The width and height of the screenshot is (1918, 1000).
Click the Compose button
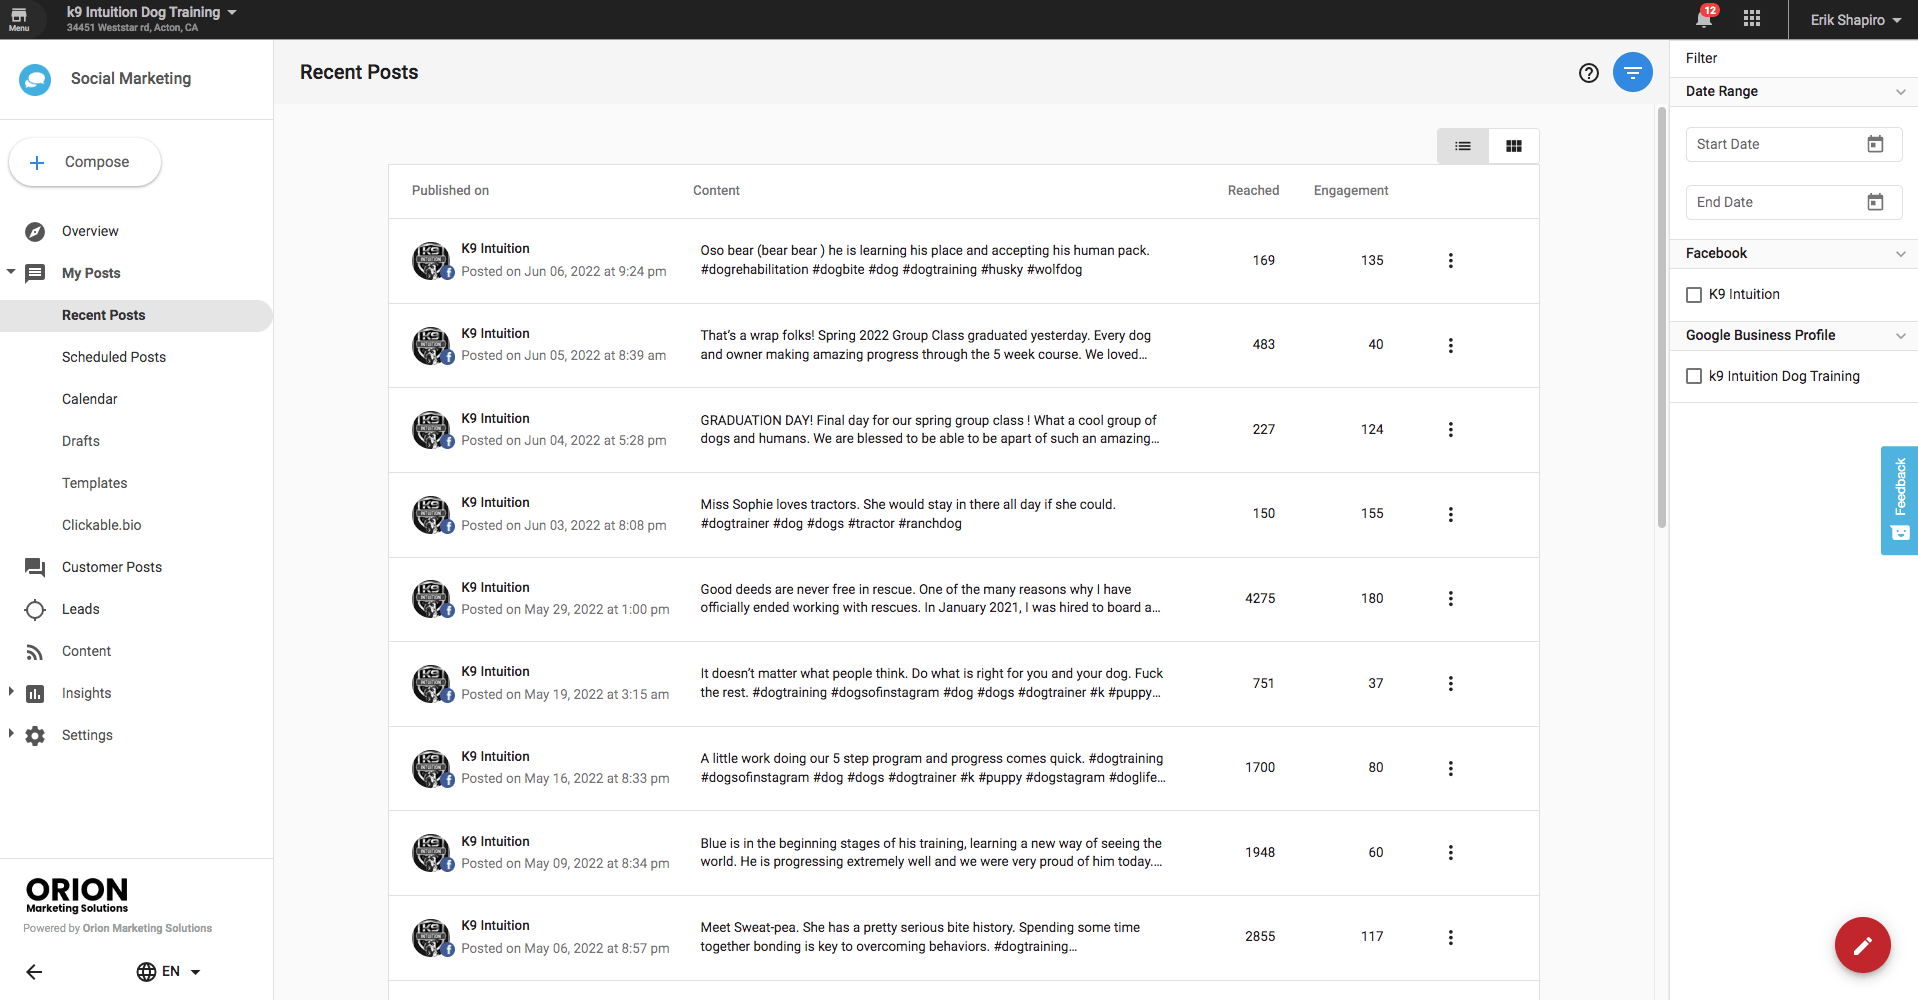click(85, 162)
